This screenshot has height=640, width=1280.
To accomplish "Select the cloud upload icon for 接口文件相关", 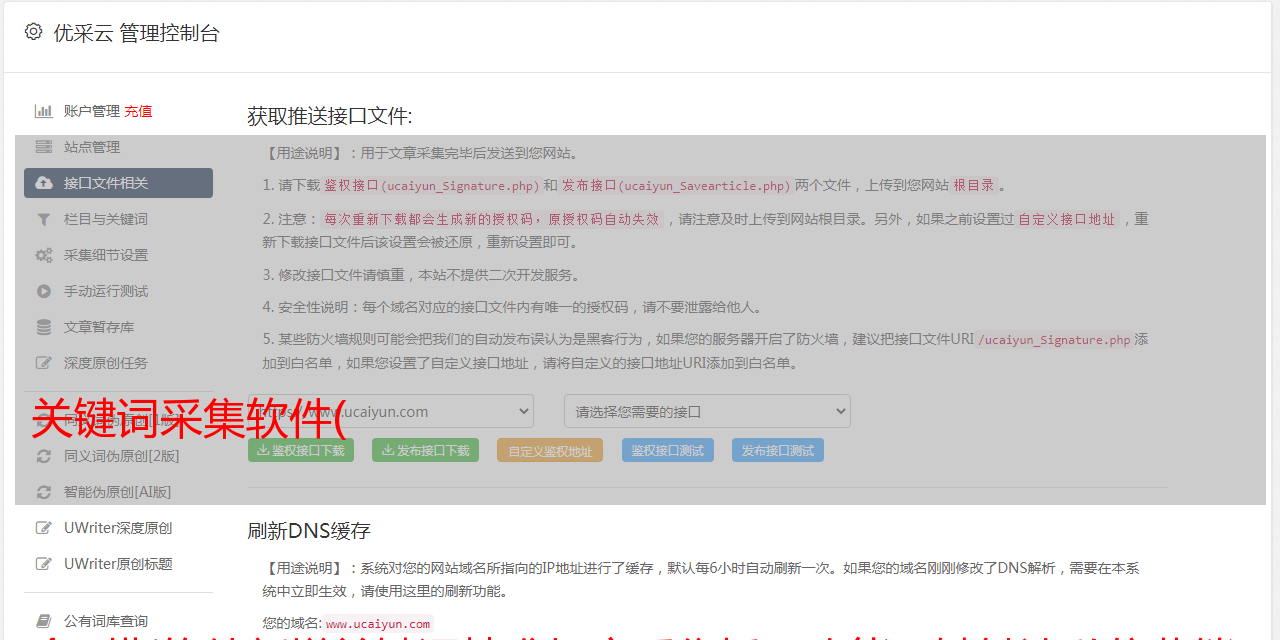I will click(44, 183).
